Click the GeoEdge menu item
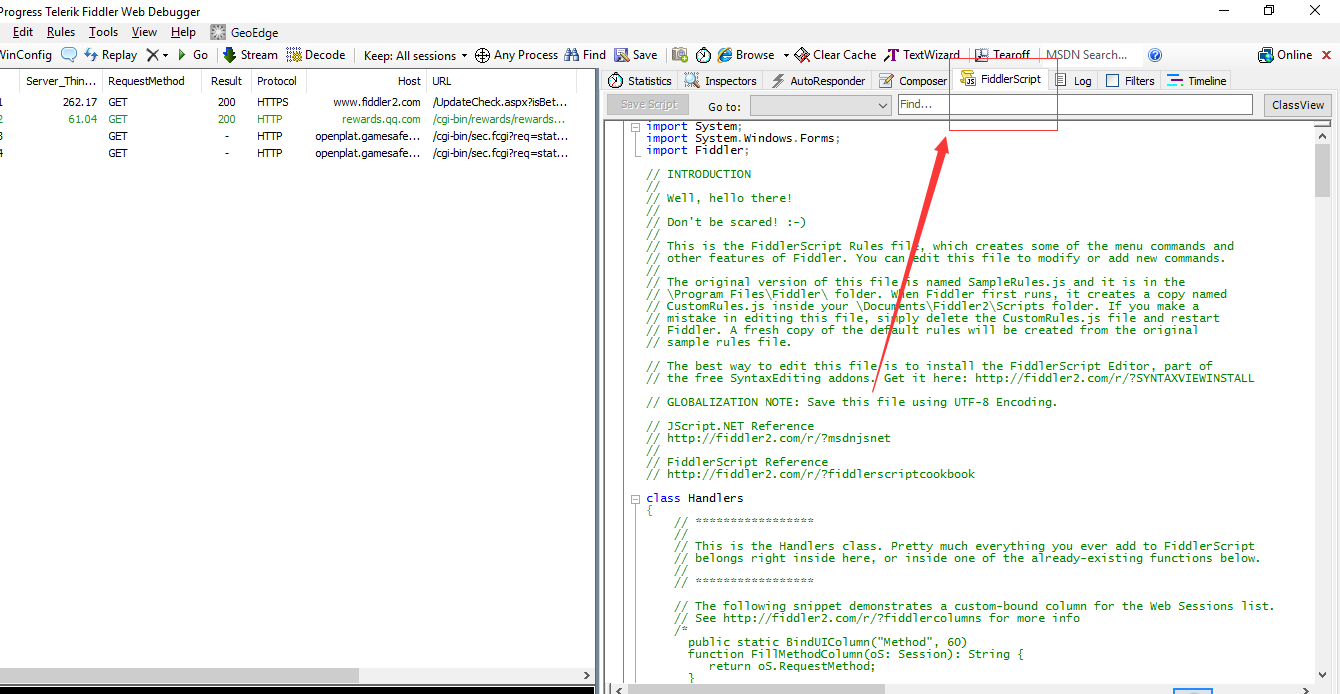The image size is (1340, 694). coord(244,32)
